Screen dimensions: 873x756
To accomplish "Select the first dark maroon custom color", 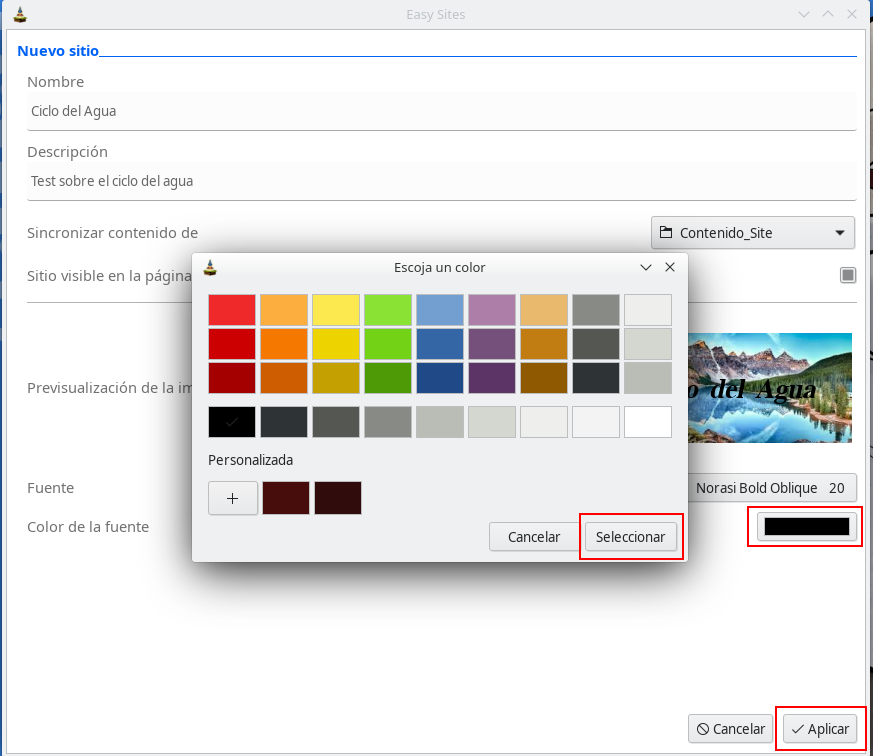I will (x=286, y=498).
